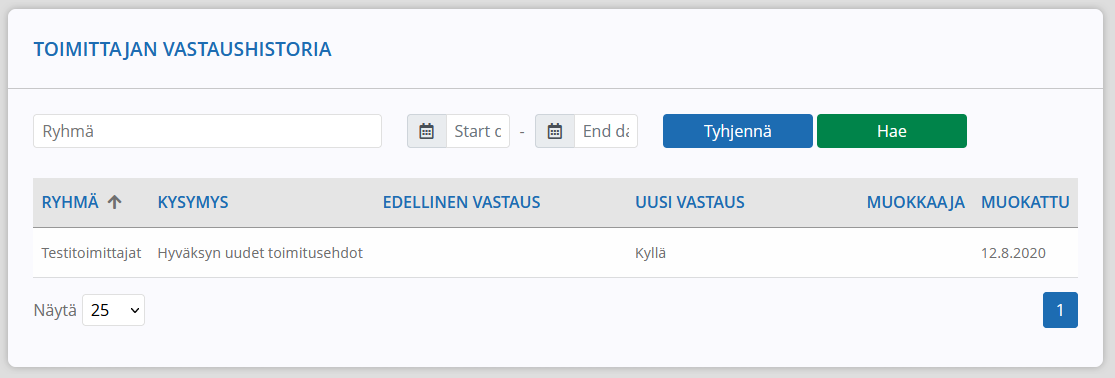The width and height of the screenshot is (1115, 378).
Task: Sort by the Kysymys column header
Action: (193, 202)
